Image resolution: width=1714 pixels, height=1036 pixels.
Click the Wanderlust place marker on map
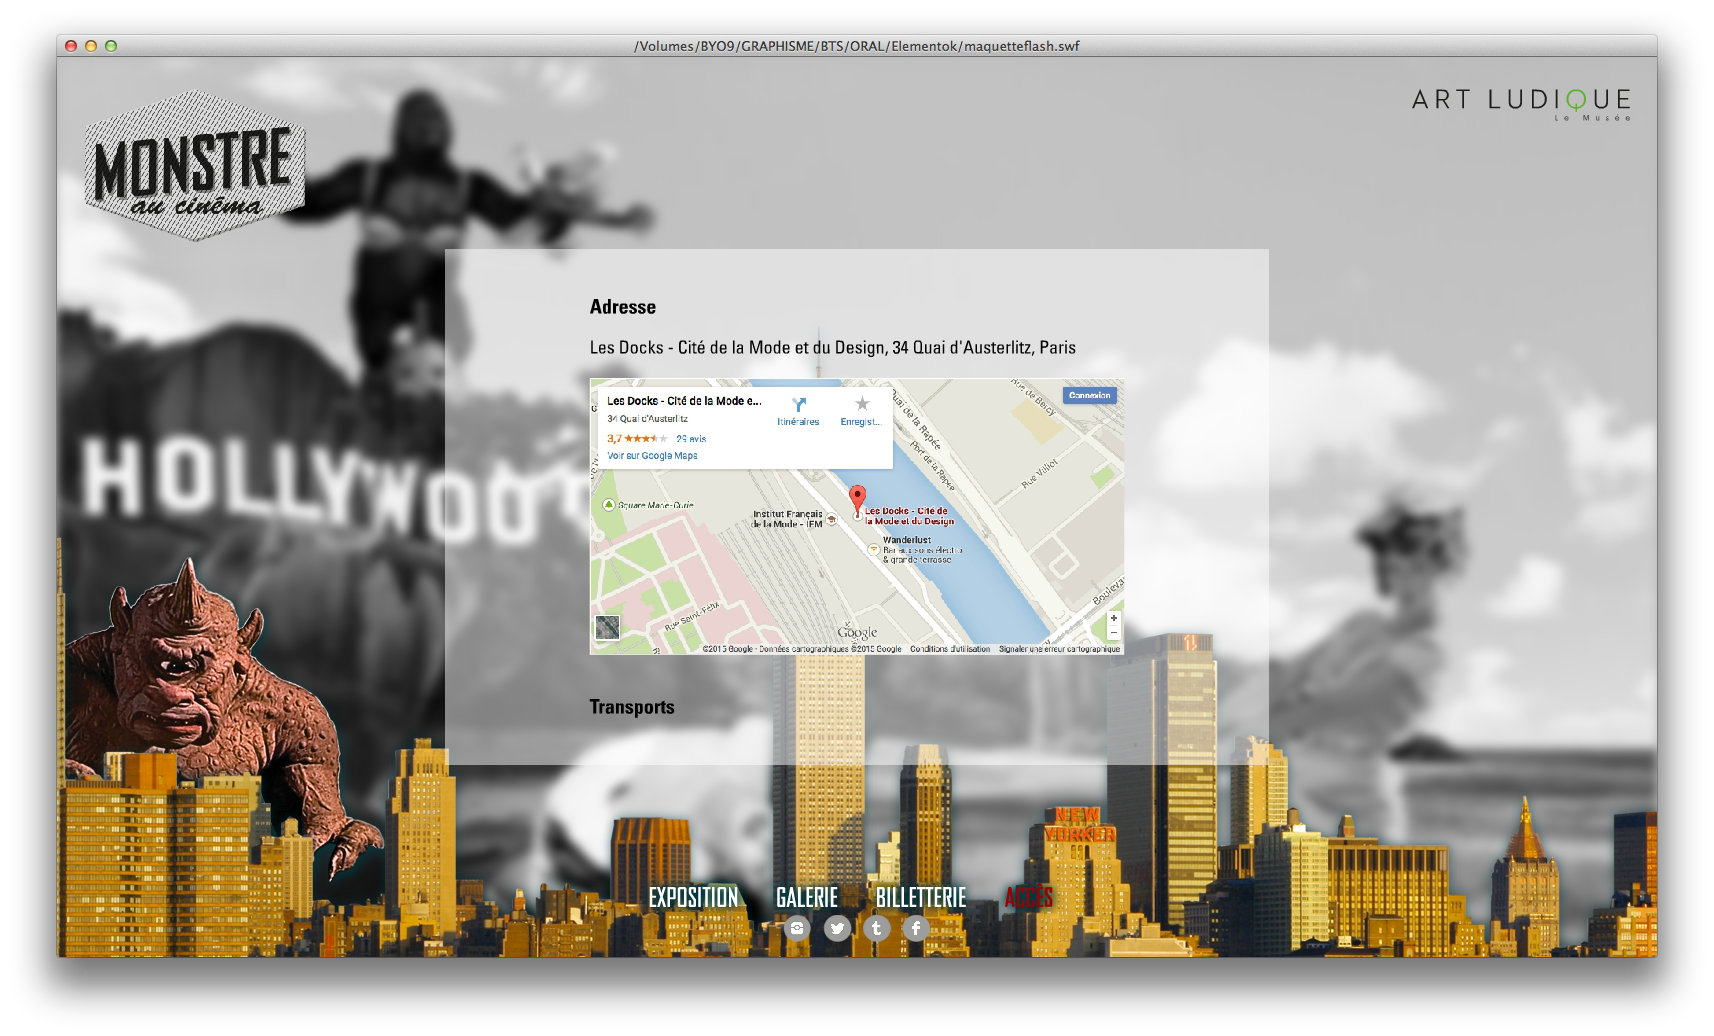pyautogui.click(x=873, y=549)
